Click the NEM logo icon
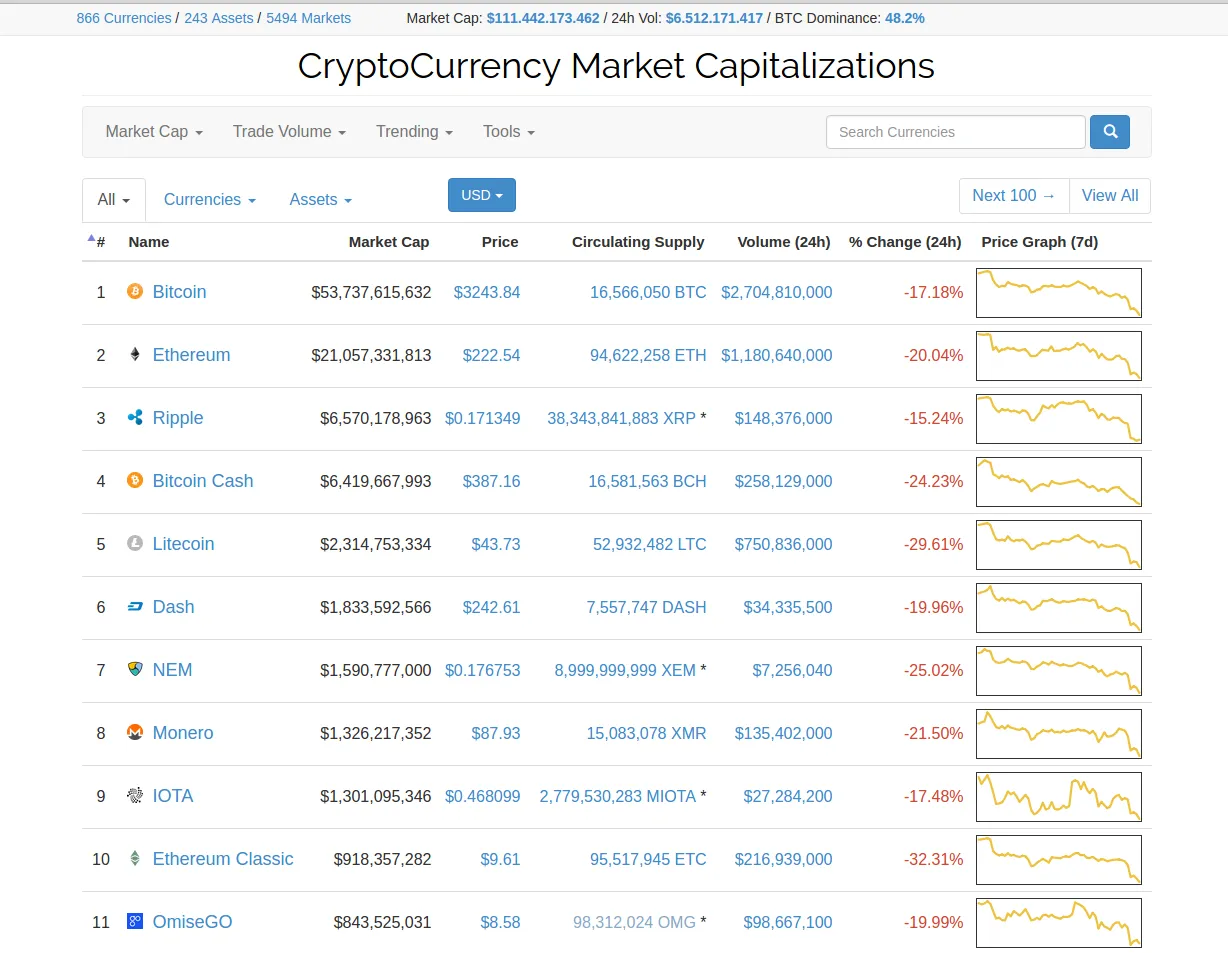This screenshot has width=1228, height=953. [x=135, y=670]
